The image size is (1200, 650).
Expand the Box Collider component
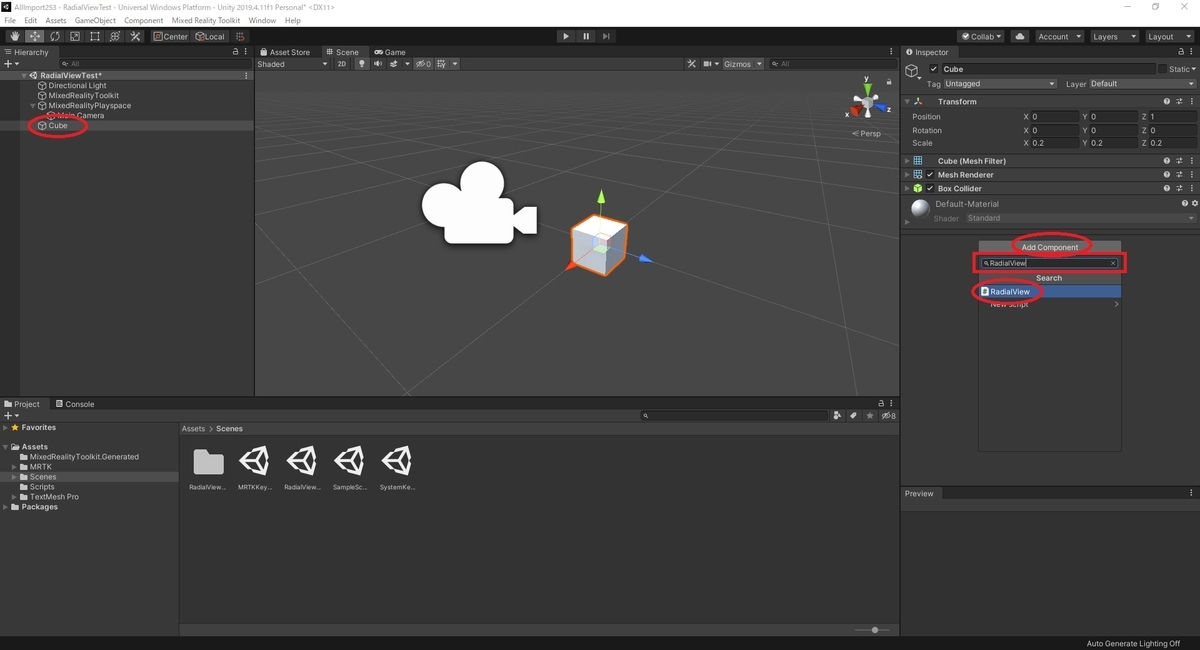click(x=907, y=188)
